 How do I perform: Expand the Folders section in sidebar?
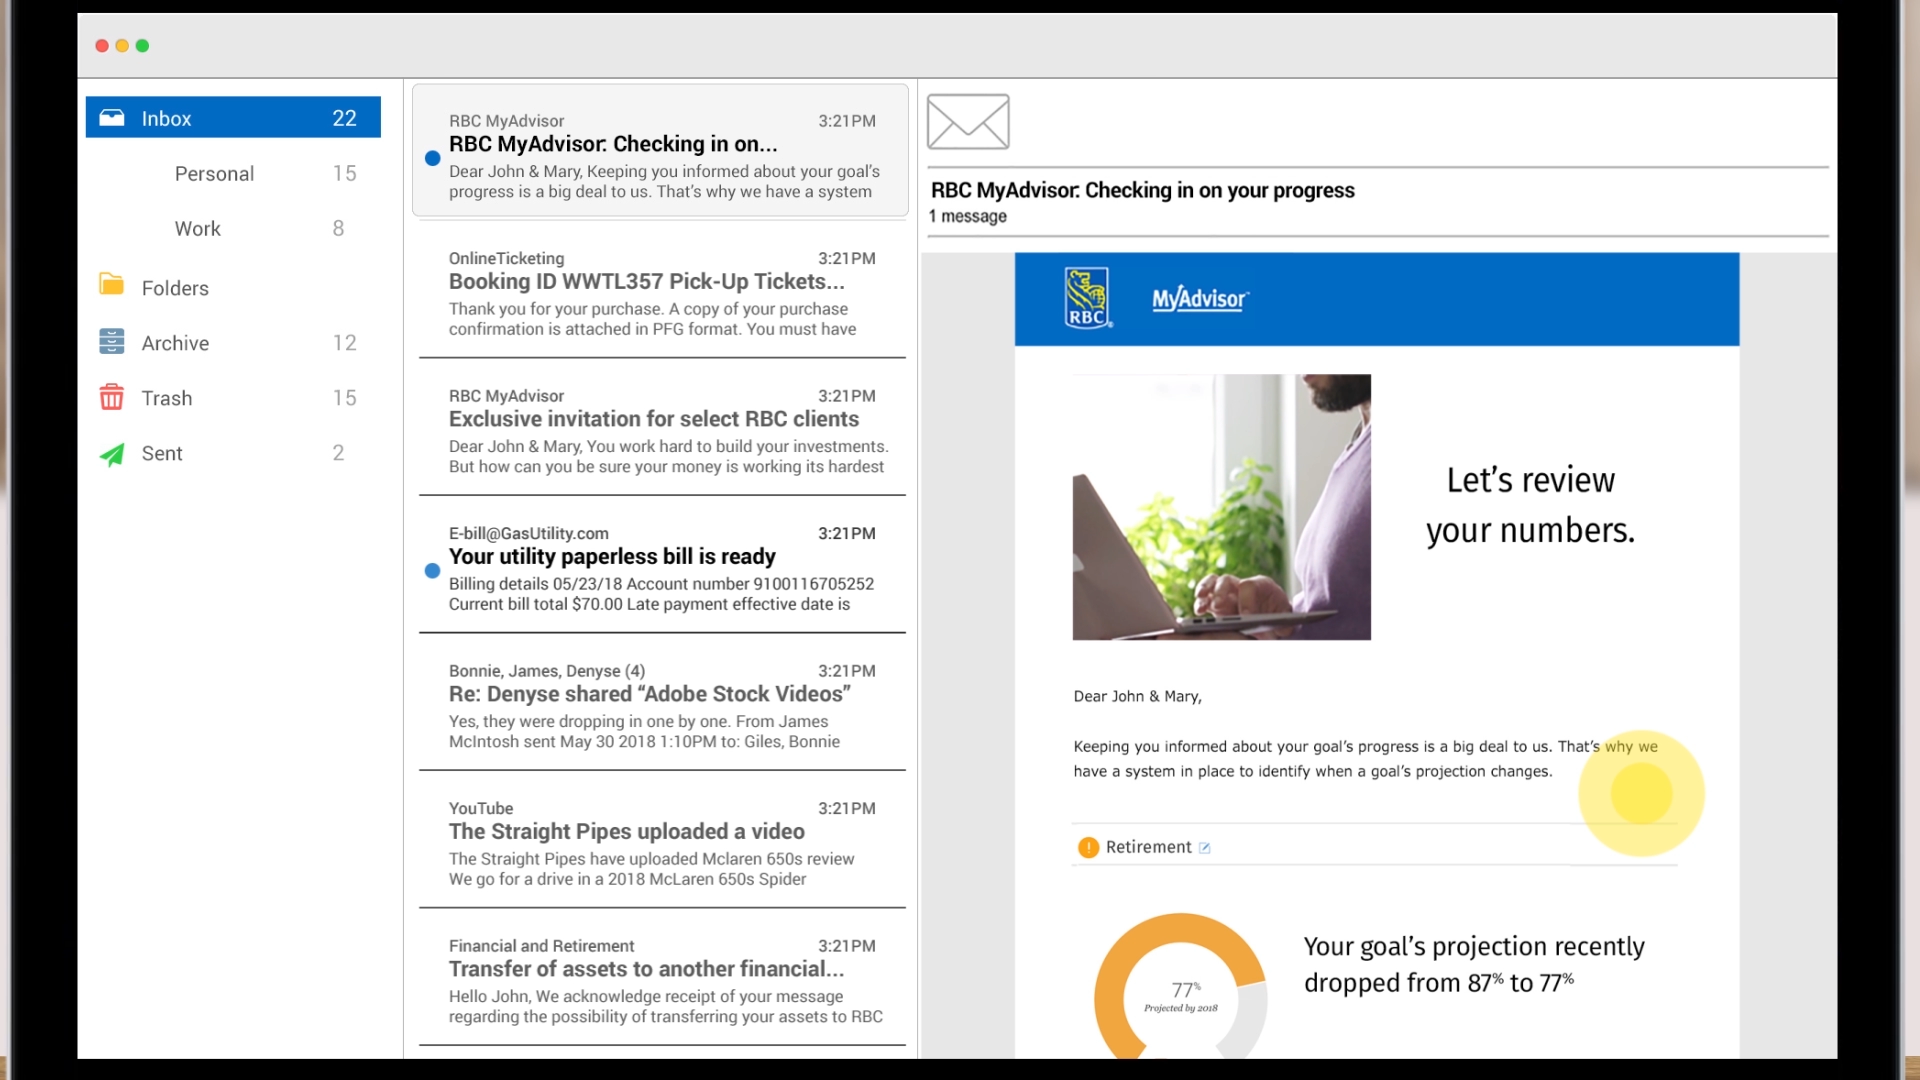coord(175,287)
